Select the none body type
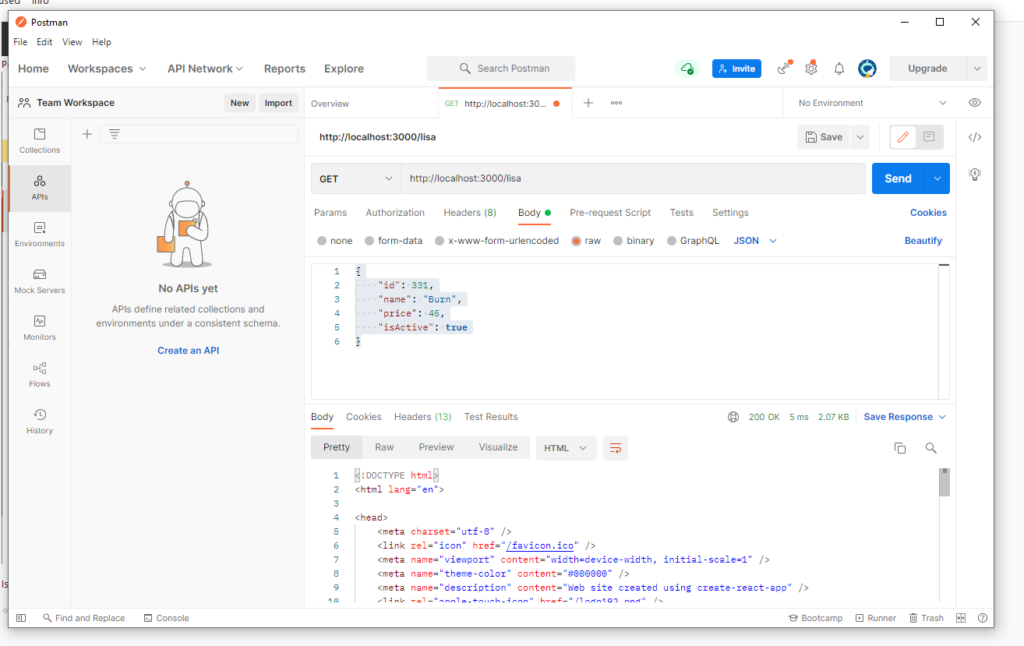 tap(321, 241)
